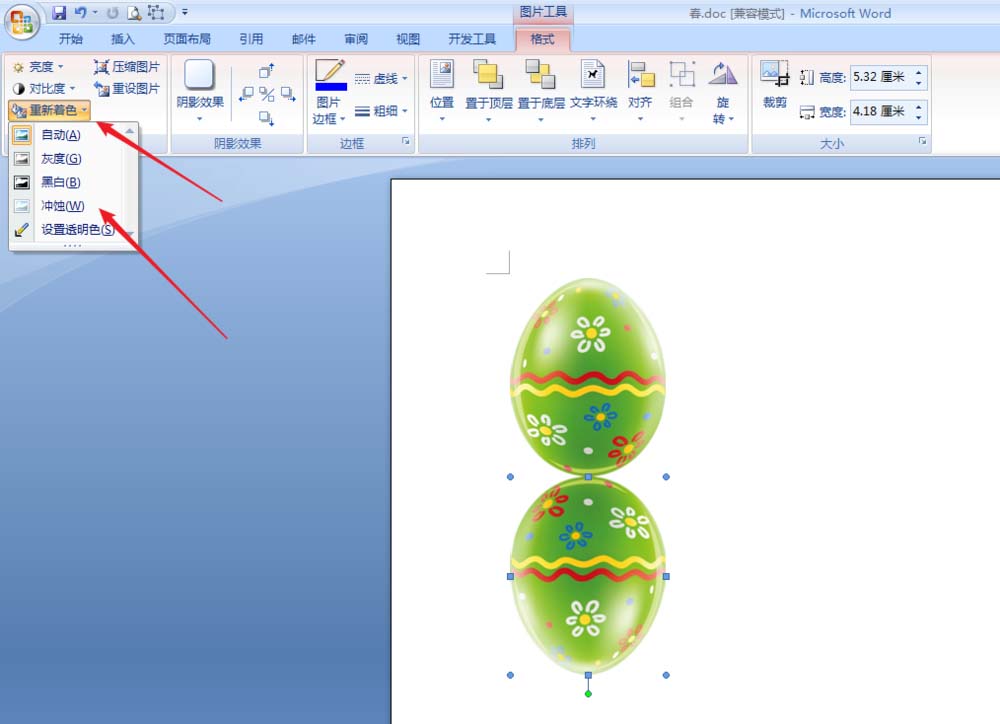Decrease picture height with down spinner
This screenshot has height=724, width=1000.
pos(918,83)
